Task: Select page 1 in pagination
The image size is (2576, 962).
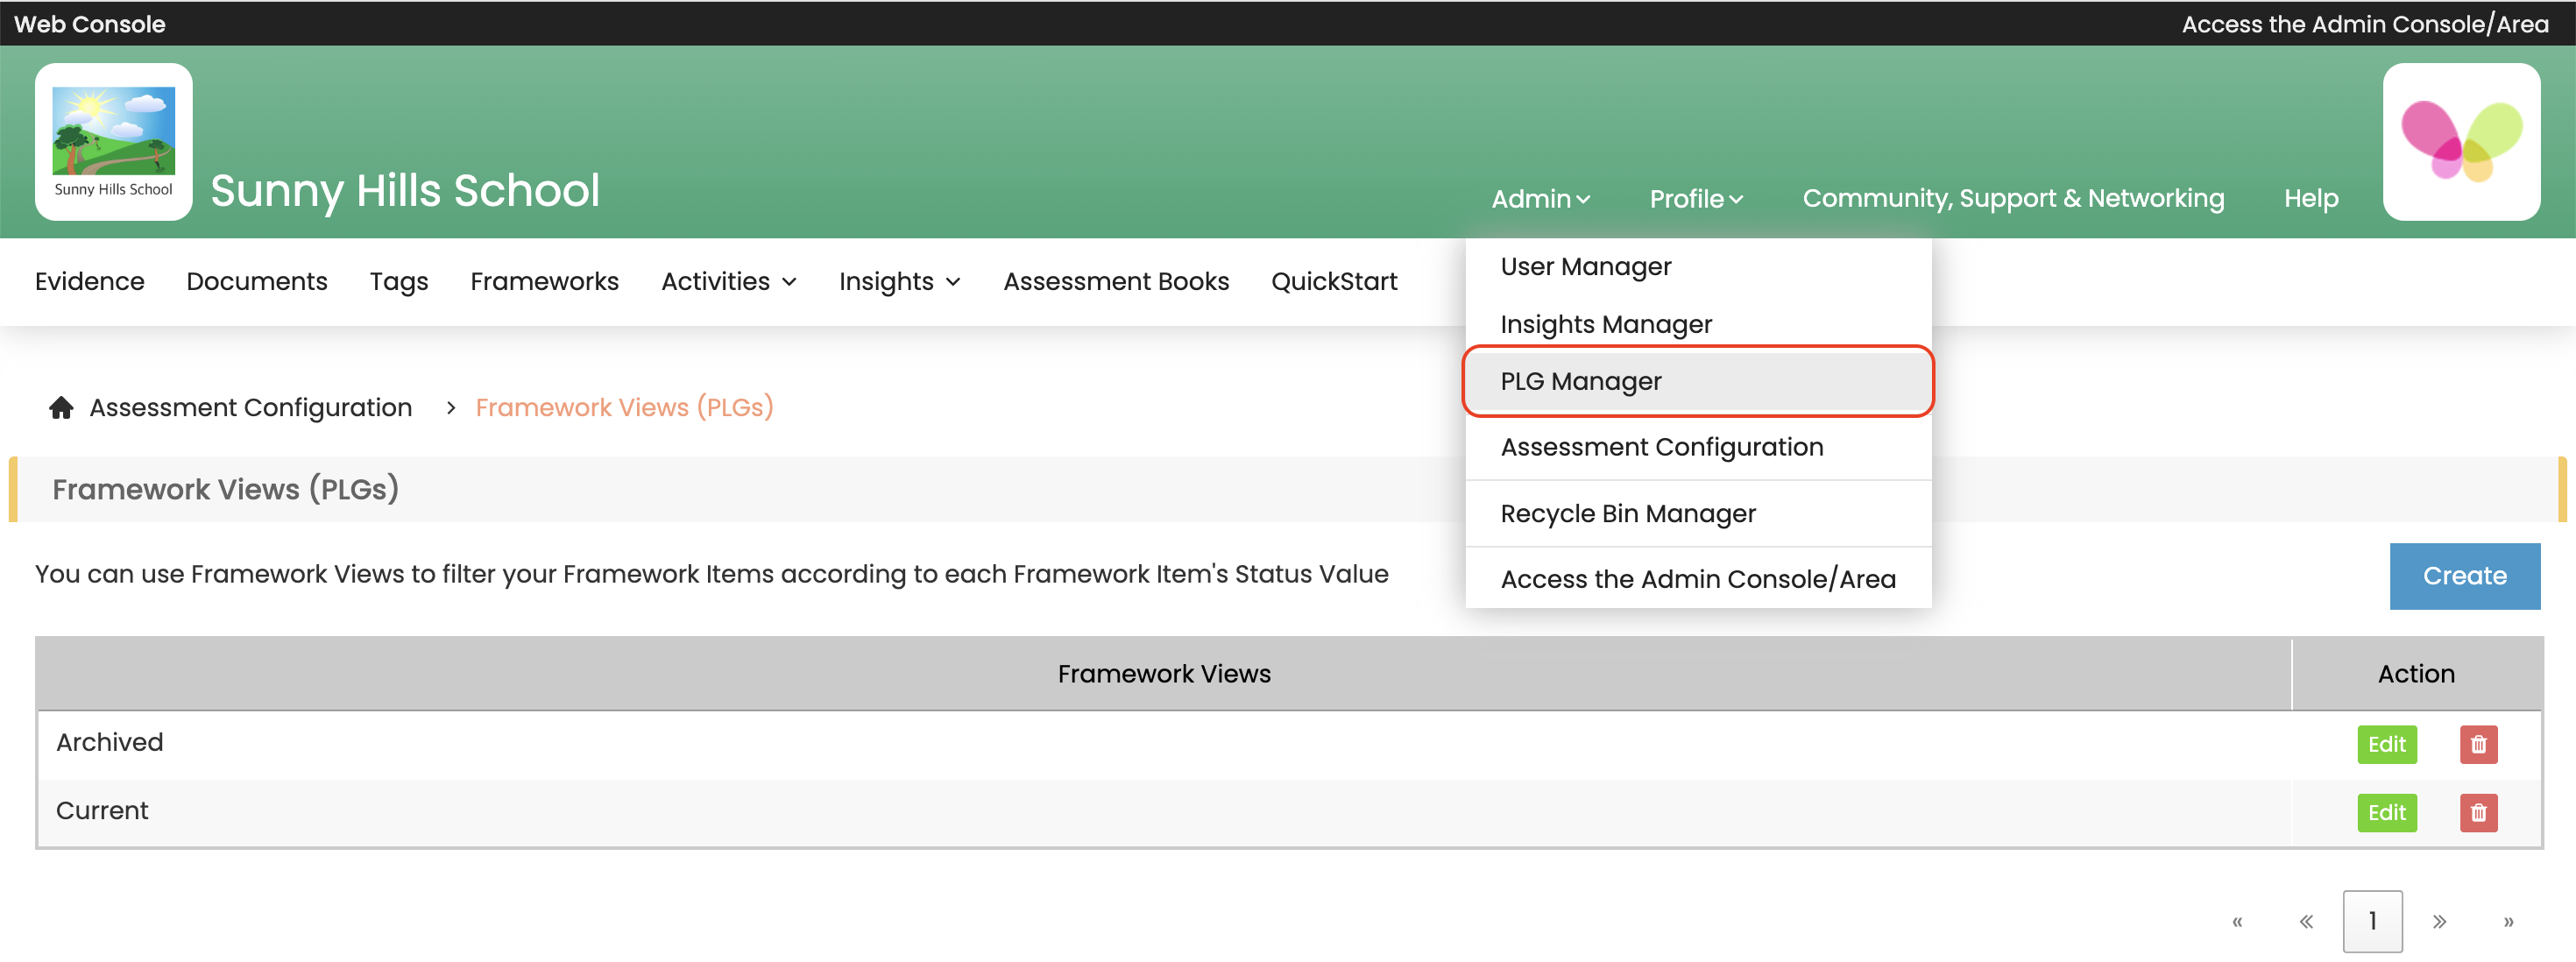Action: click(2371, 921)
